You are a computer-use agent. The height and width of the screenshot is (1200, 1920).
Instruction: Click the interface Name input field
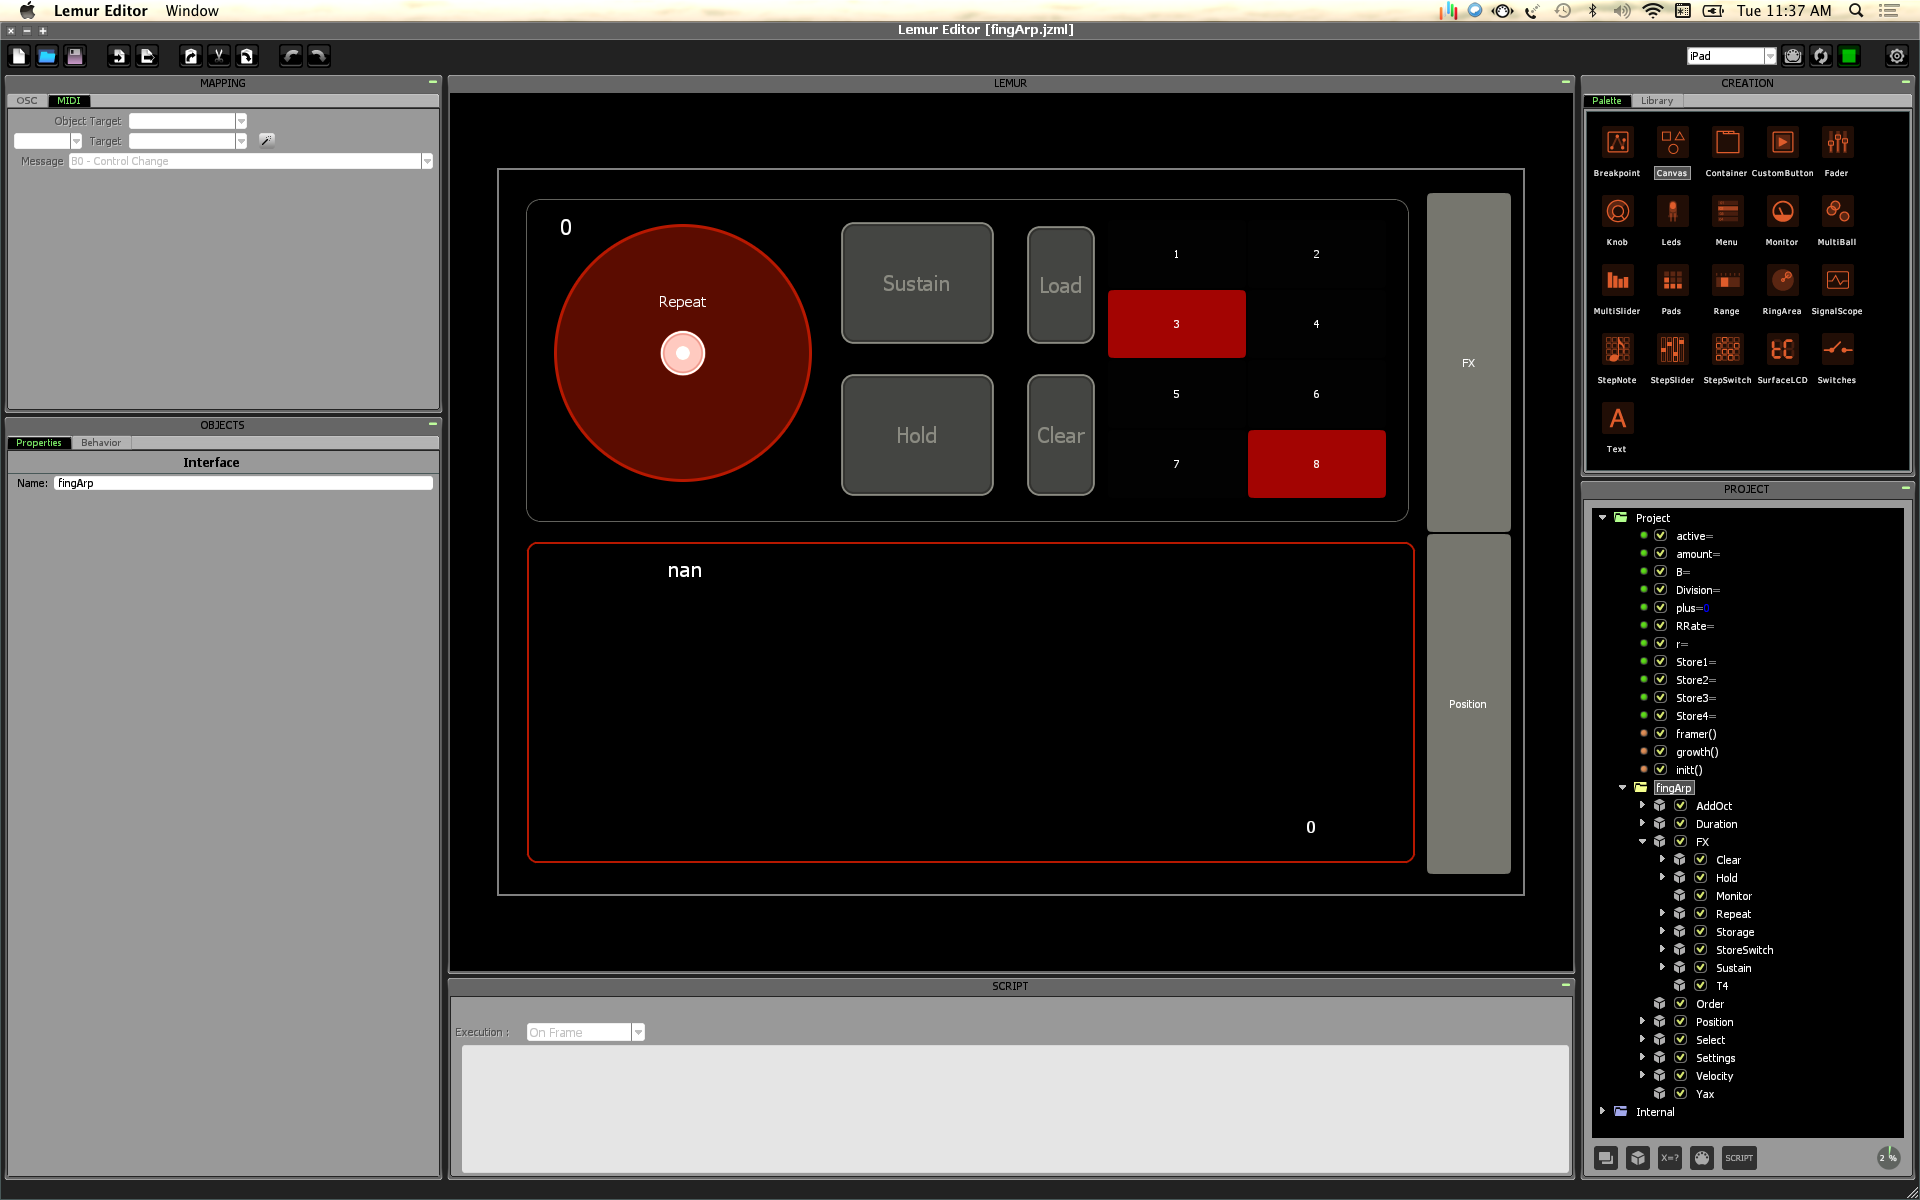pyautogui.click(x=243, y=483)
